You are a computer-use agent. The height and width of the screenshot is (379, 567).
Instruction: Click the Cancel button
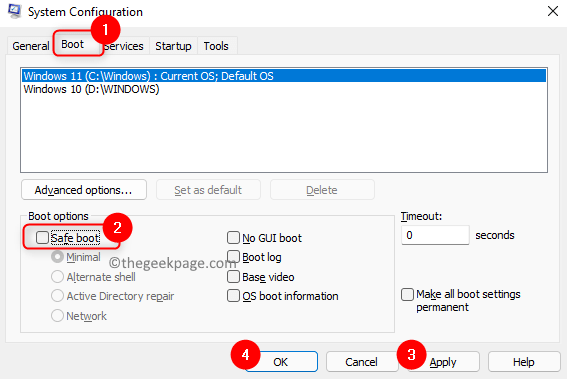point(362,362)
